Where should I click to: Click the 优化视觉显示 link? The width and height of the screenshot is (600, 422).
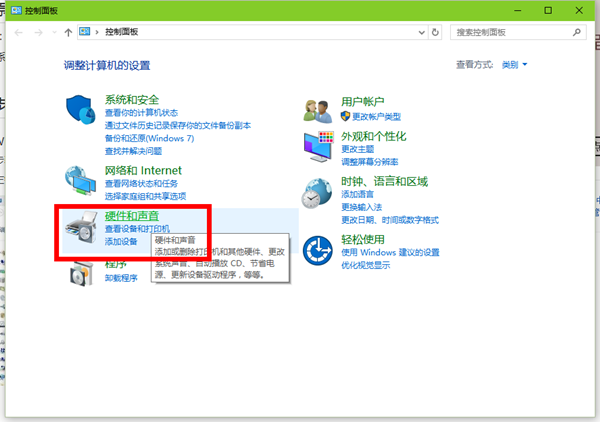coord(365,265)
